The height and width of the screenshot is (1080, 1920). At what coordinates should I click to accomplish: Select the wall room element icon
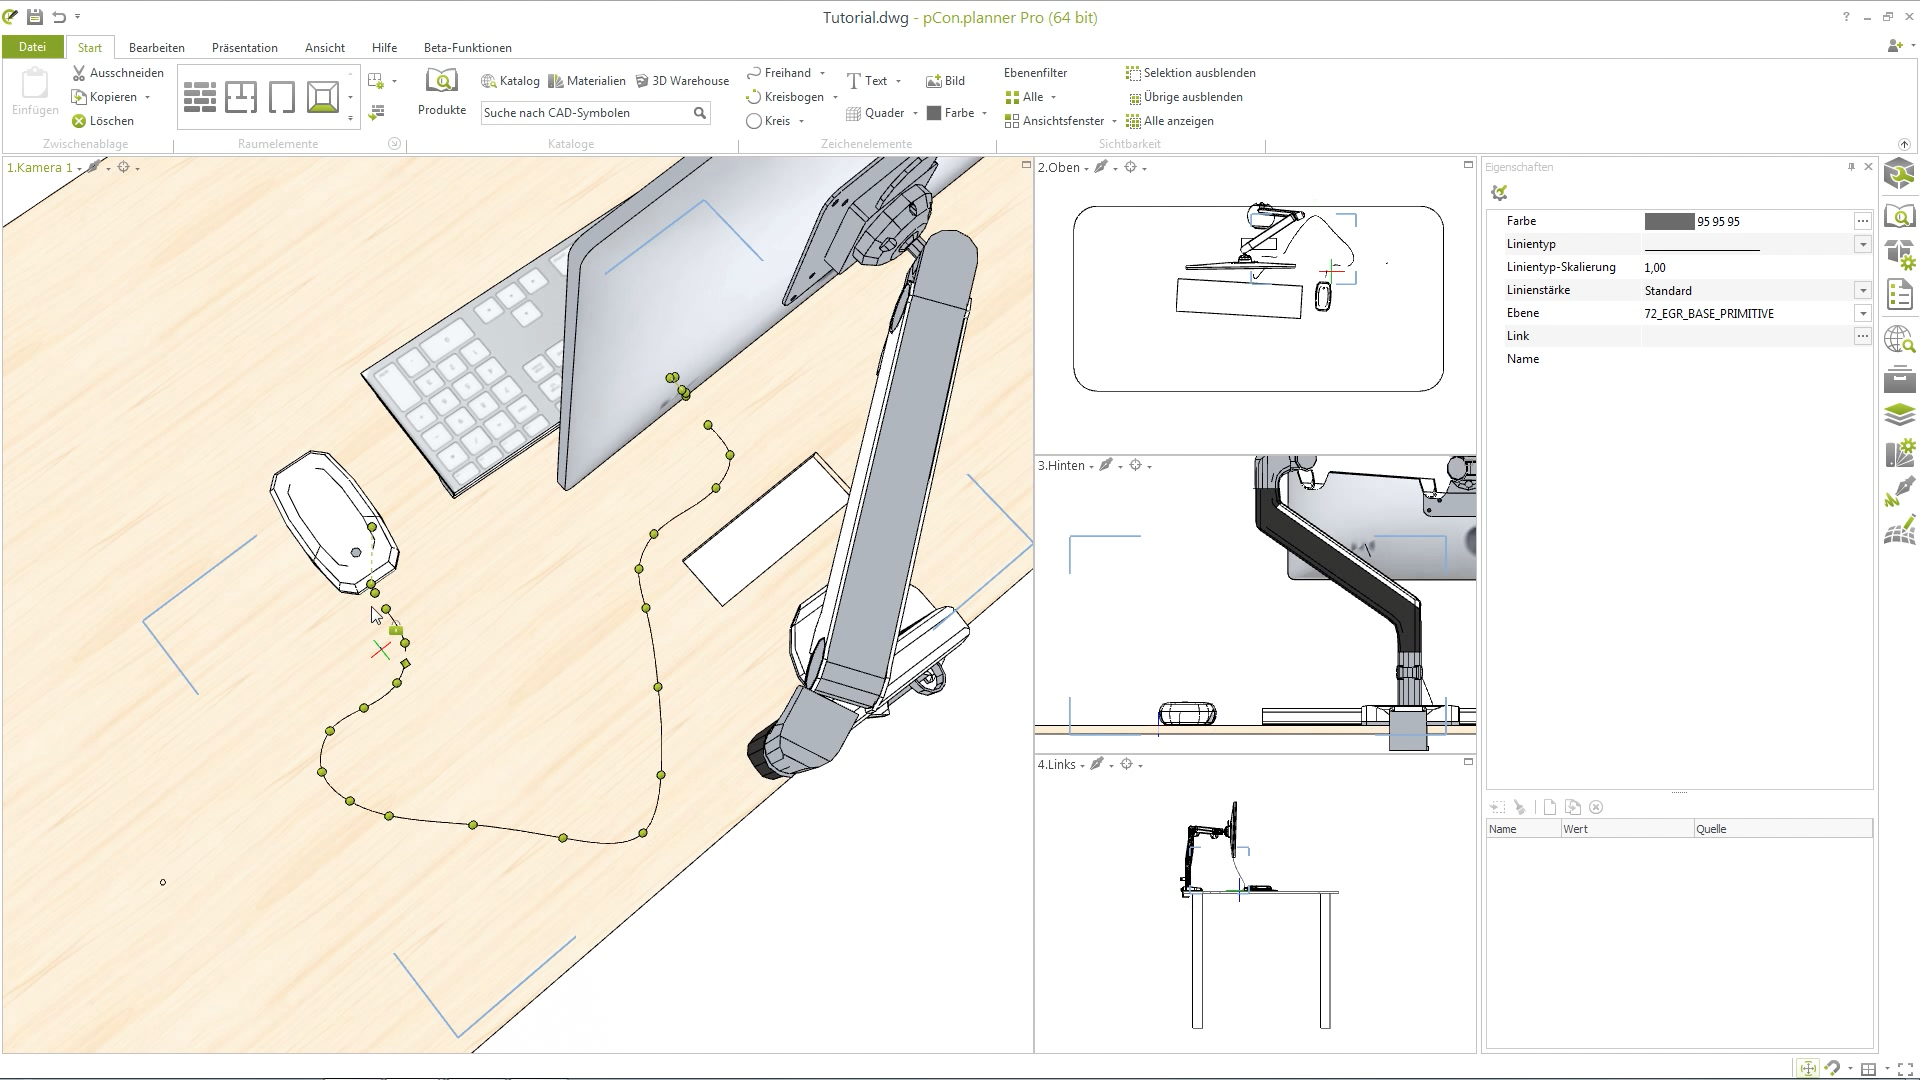(x=200, y=97)
